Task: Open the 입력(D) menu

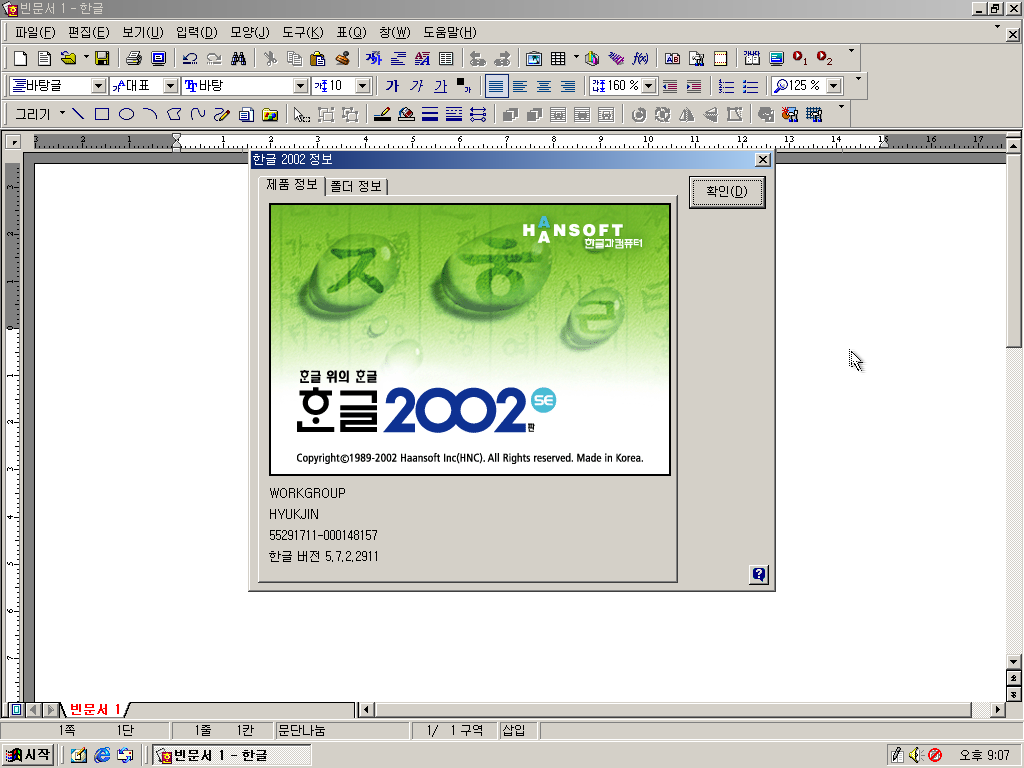Action: pyautogui.click(x=197, y=32)
